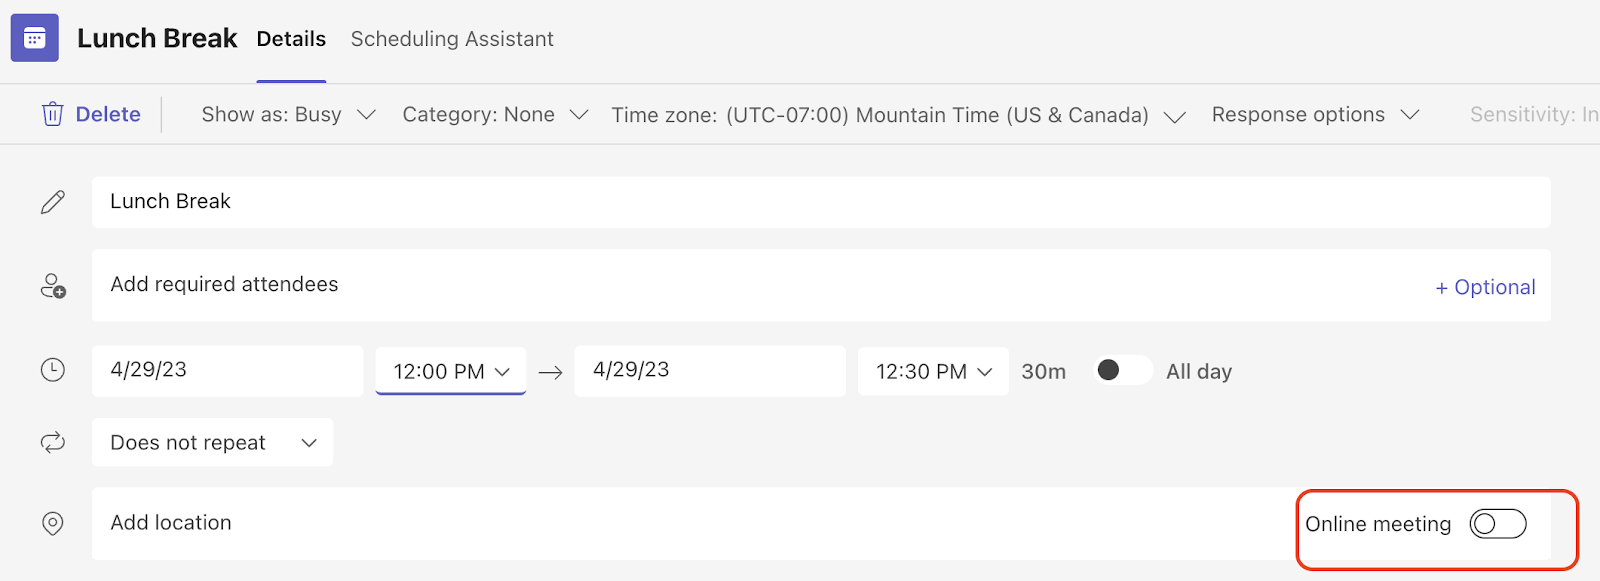Expand the Response options menu
The image size is (1600, 581).
pyautogui.click(x=1315, y=115)
